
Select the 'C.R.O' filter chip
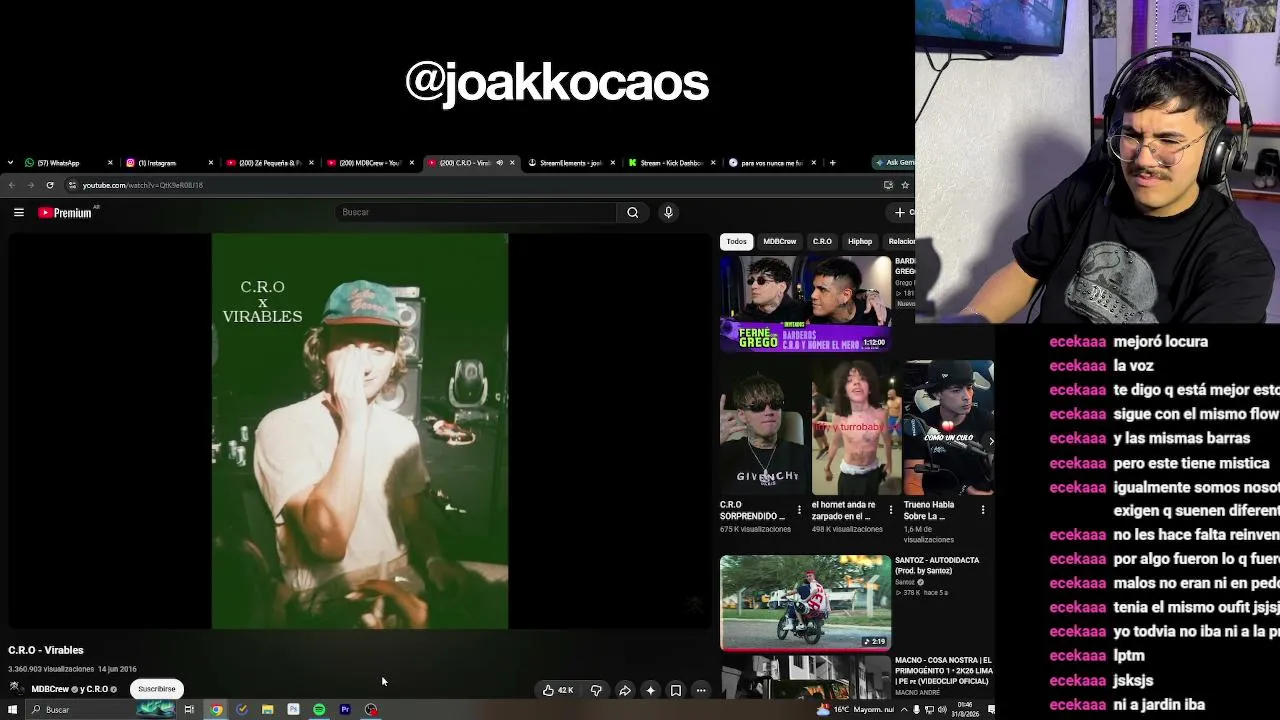(822, 241)
